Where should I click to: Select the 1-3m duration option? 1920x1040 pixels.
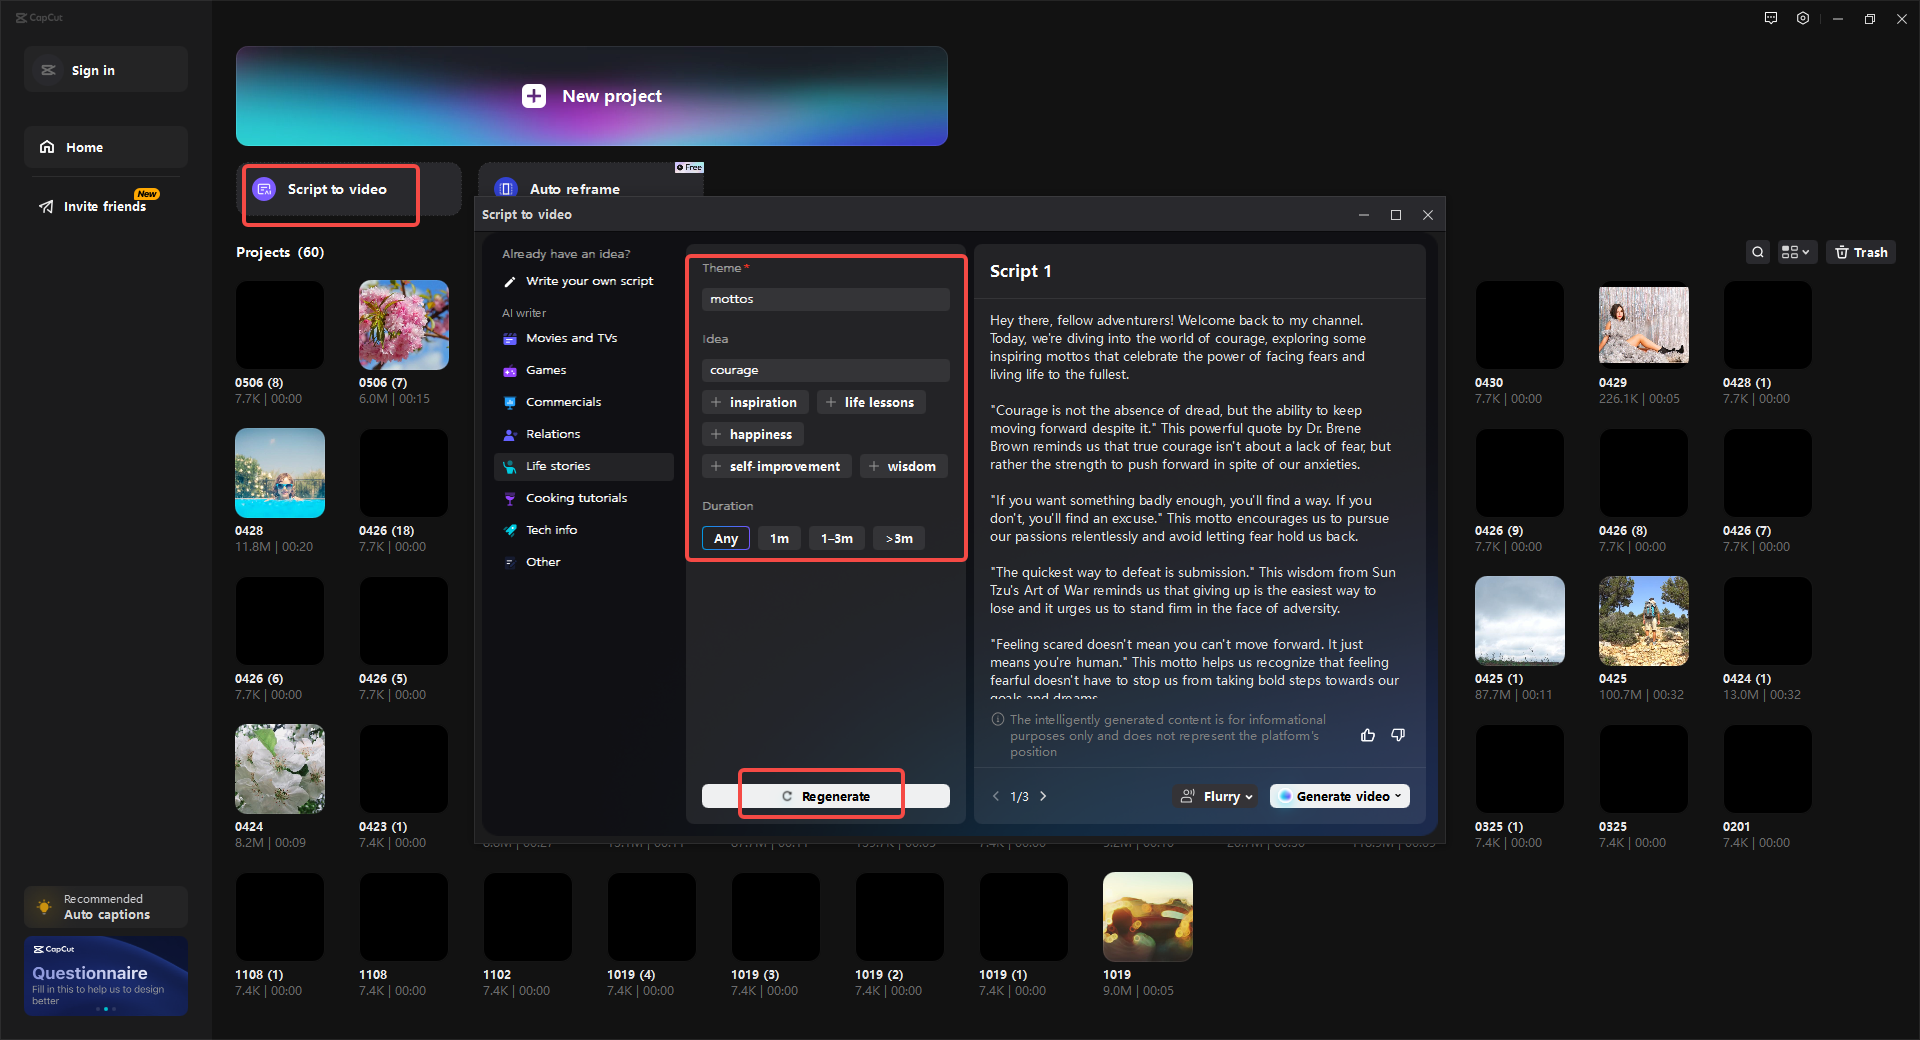[x=837, y=538]
